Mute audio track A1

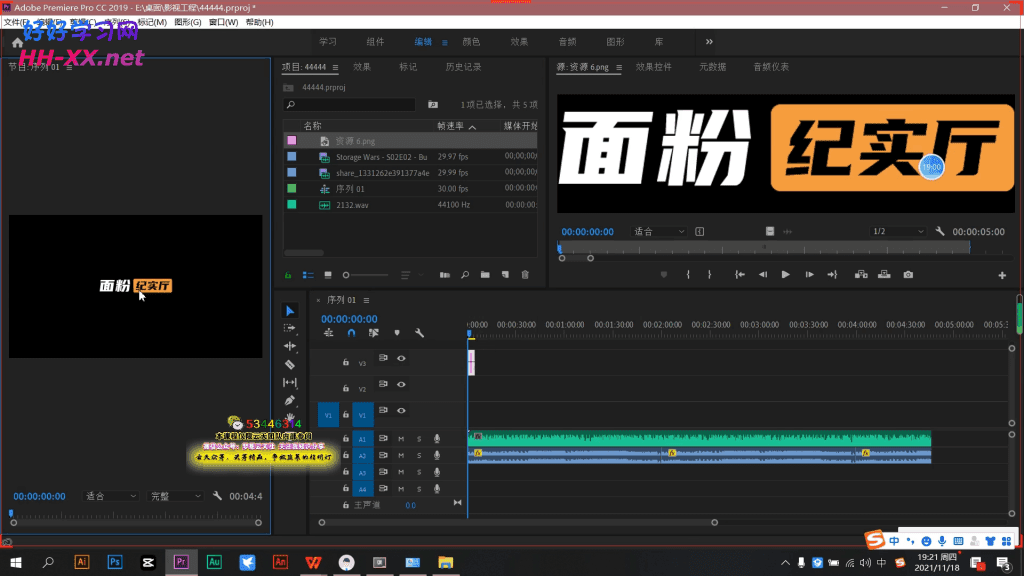(x=401, y=439)
